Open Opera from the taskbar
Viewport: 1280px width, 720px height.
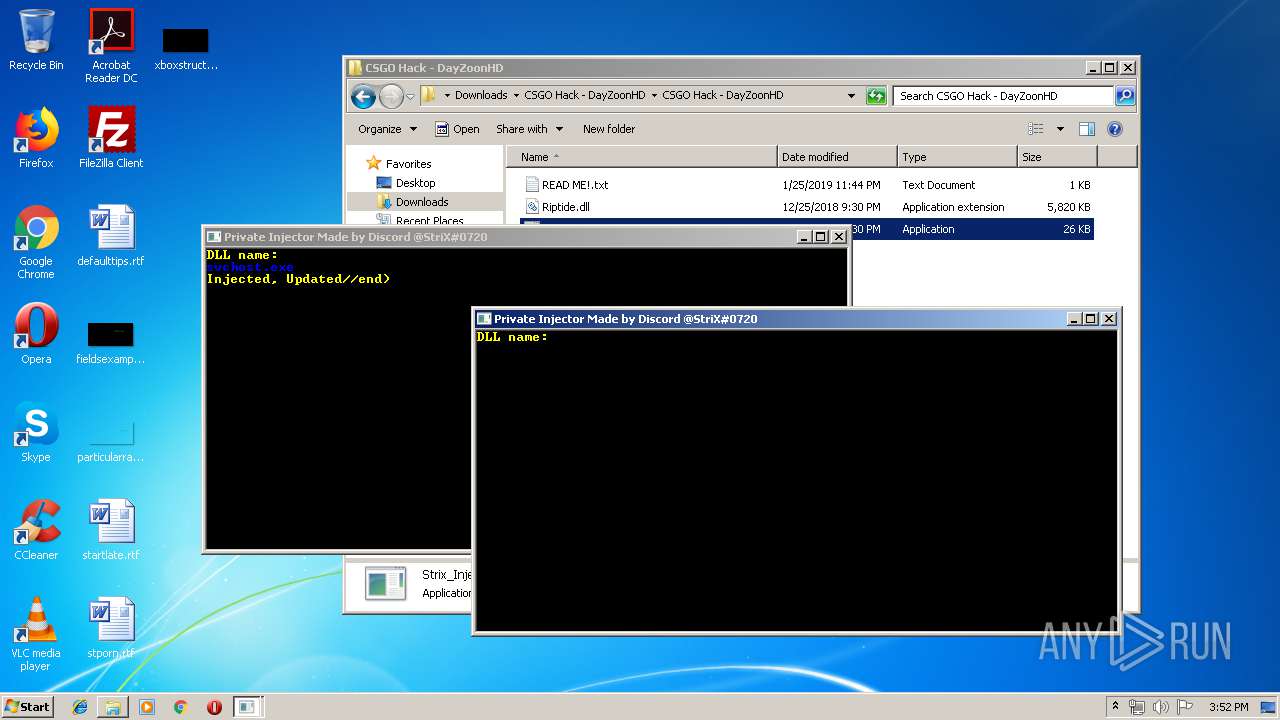tap(214, 707)
